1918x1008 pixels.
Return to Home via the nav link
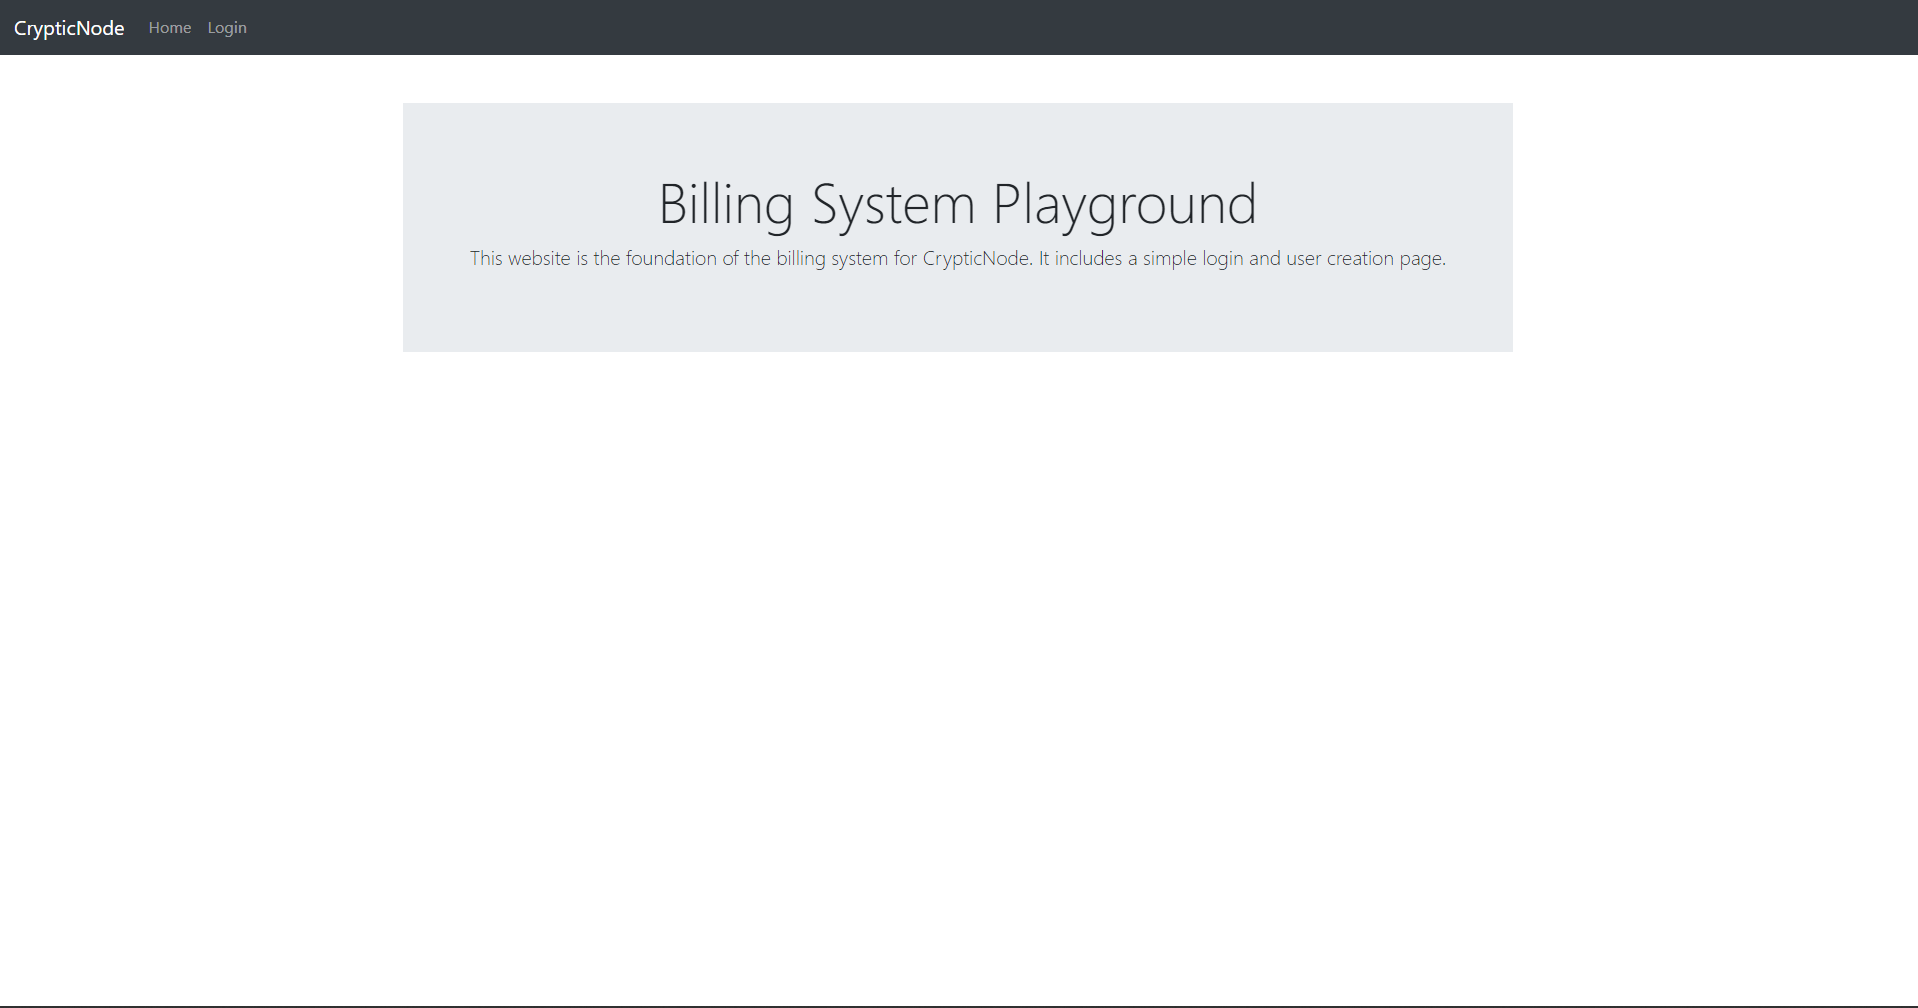[169, 27]
